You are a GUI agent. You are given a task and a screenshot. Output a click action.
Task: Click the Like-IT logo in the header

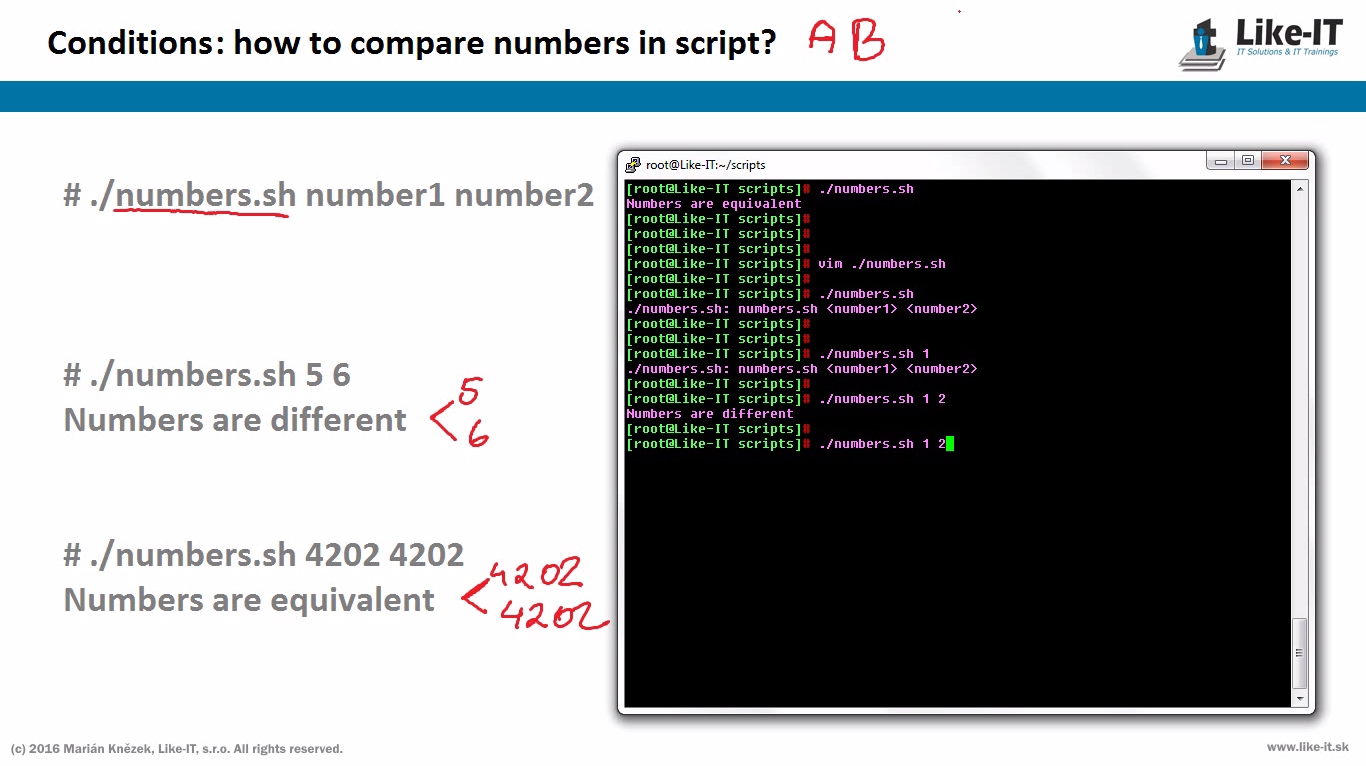pyautogui.click(x=1262, y=42)
